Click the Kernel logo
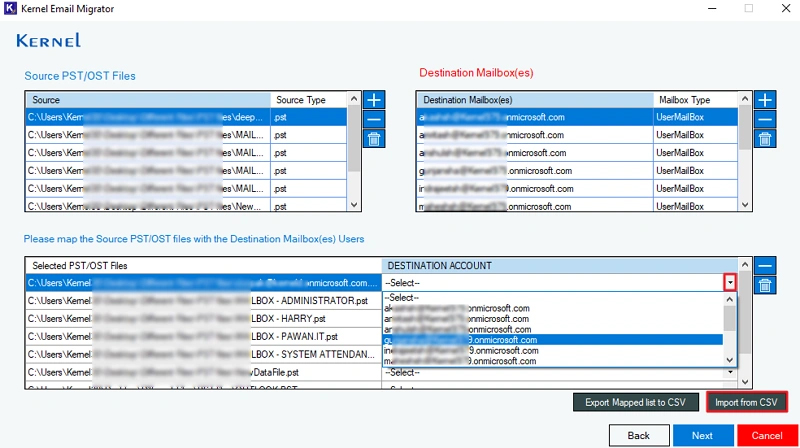800x448 pixels. [x=48, y=40]
